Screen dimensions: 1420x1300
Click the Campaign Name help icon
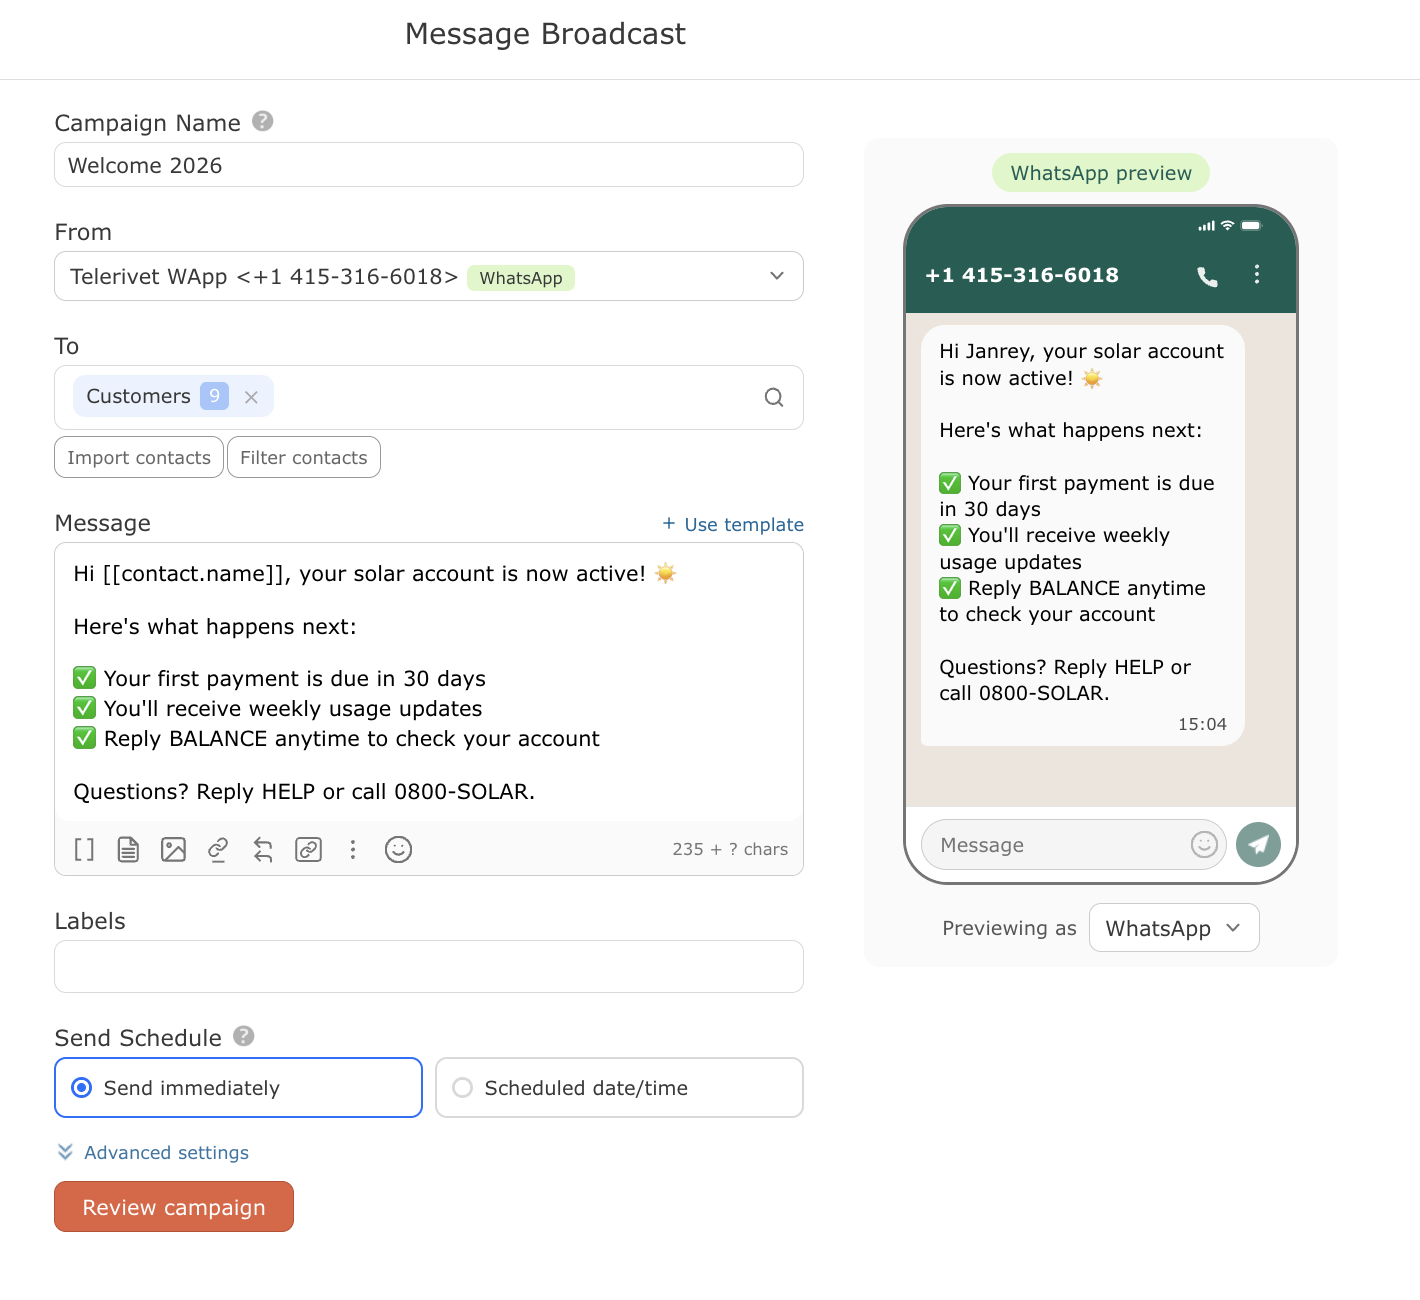[262, 121]
